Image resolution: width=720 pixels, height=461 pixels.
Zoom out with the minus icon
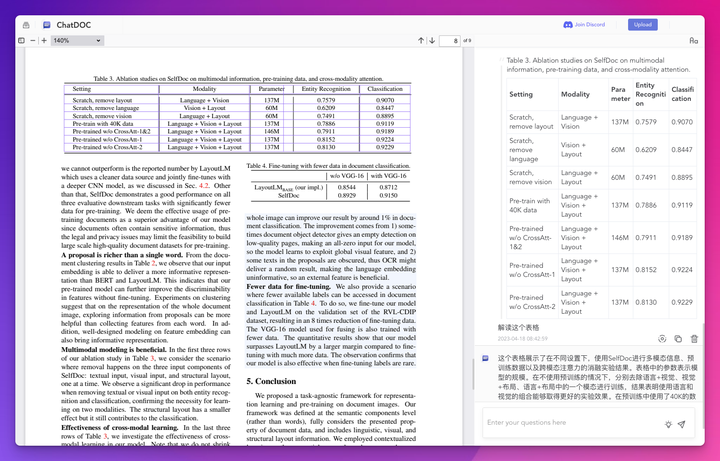tap(33, 40)
